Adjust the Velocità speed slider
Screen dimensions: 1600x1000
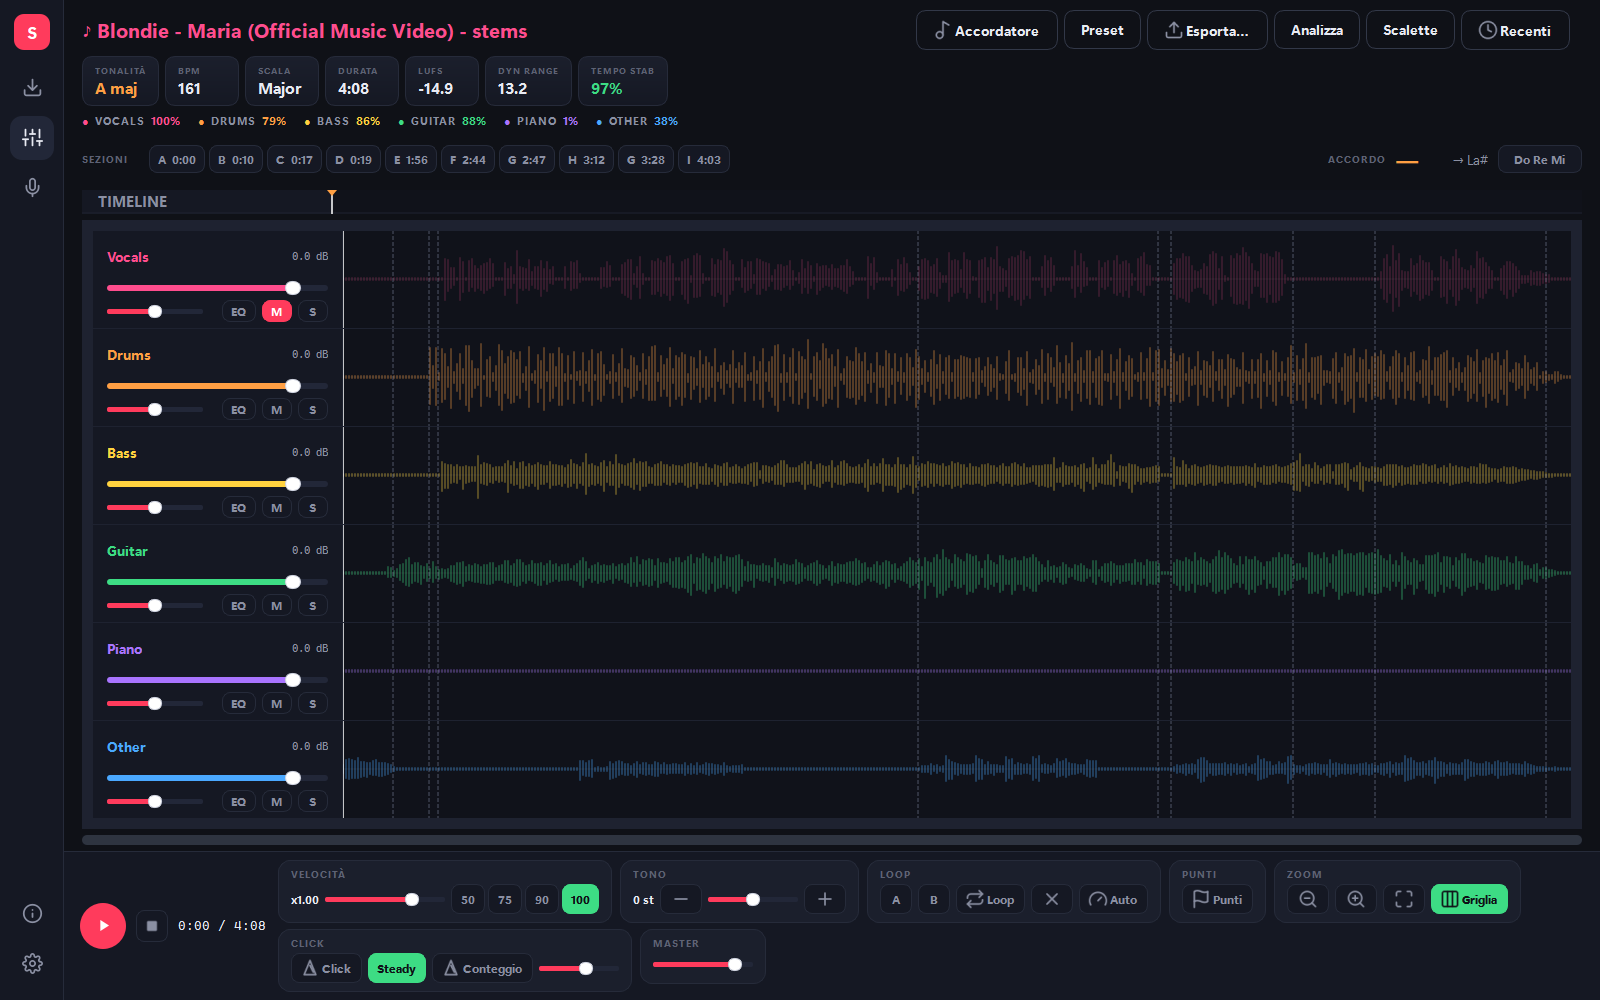tap(385, 899)
